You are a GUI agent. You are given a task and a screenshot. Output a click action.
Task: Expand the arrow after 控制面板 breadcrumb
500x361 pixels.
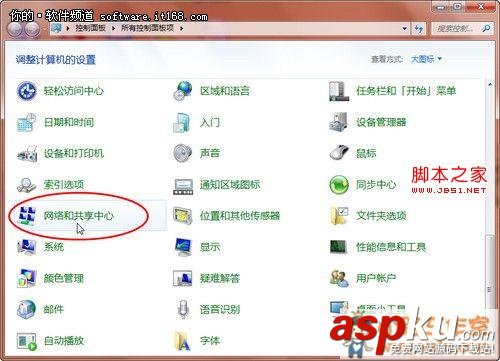(x=113, y=28)
